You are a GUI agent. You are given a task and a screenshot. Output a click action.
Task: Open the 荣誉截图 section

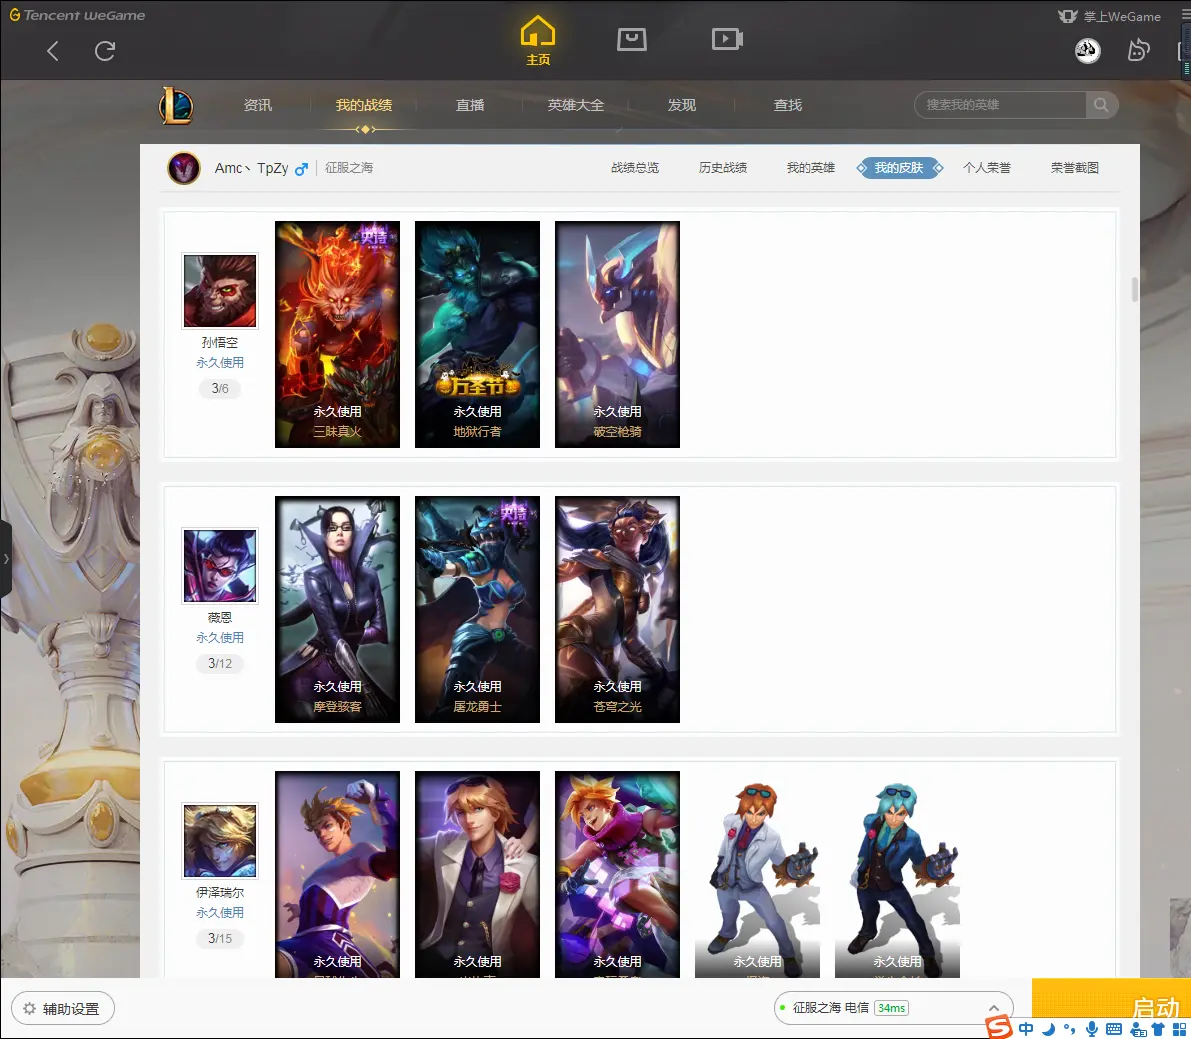tap(1075, 168)
